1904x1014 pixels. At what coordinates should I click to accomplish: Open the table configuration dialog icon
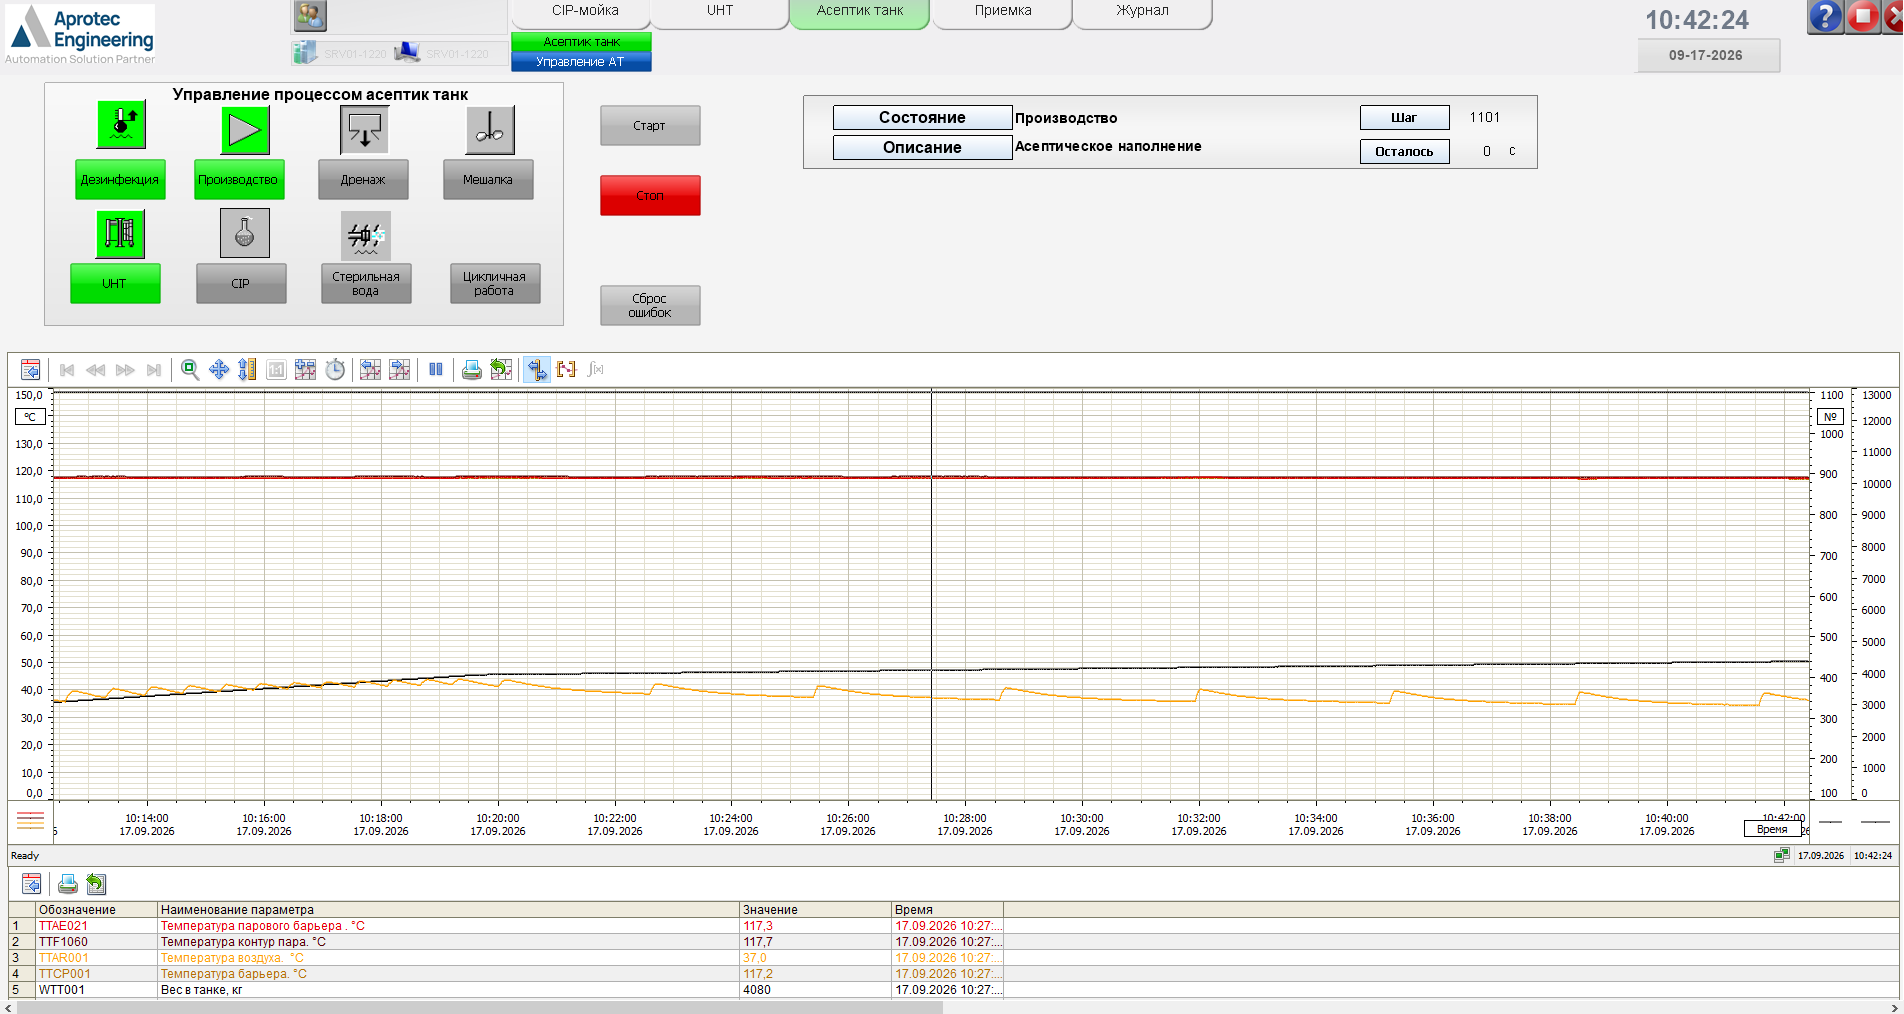32,884
